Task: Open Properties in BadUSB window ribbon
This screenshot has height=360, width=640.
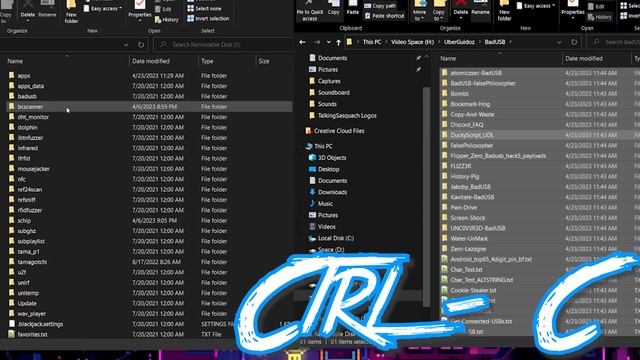Action: pyautogui.click(x=573, y=9)
